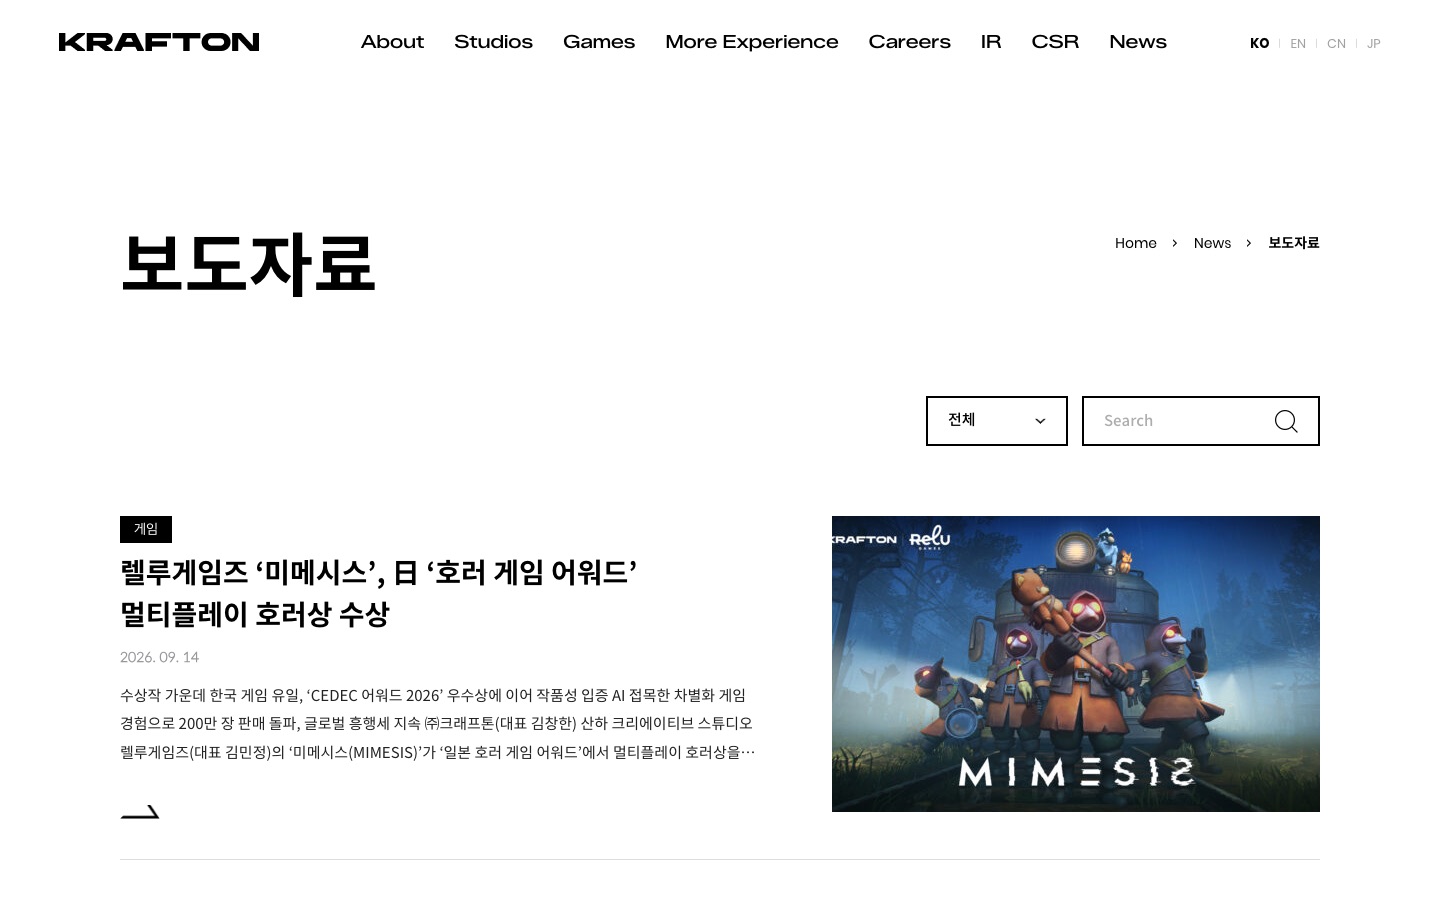The image size is (1440, 900).
Task: Open the 렐루게임즈 '미메시스' article headline
Action: pyautogui.click(x=378, y=593)
